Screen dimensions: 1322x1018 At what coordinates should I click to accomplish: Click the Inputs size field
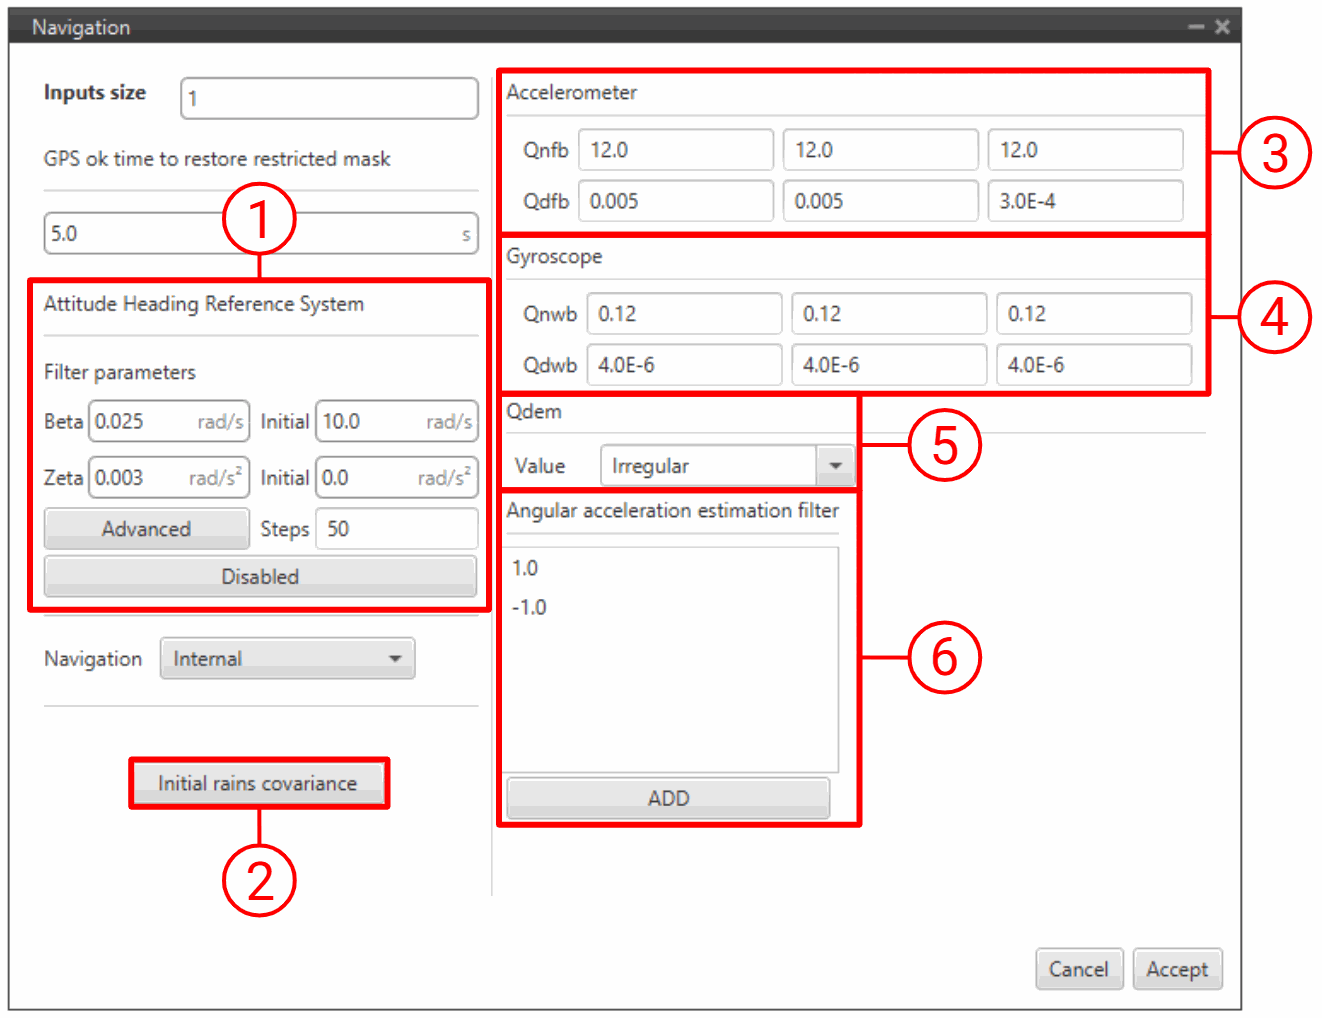point(328,99)
